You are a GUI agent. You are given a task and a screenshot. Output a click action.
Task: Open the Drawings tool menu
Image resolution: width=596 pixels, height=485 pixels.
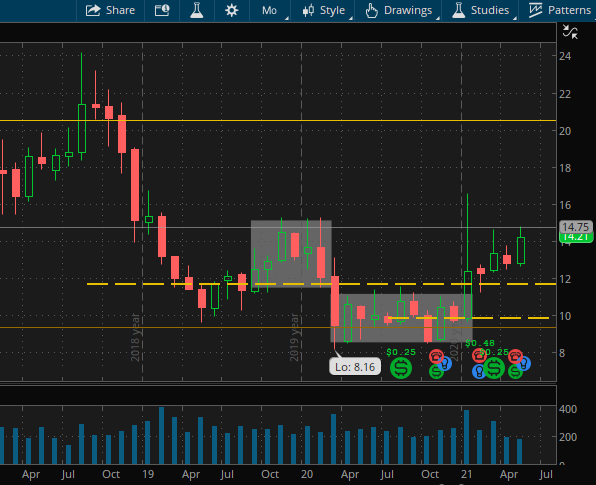point(398,10)
